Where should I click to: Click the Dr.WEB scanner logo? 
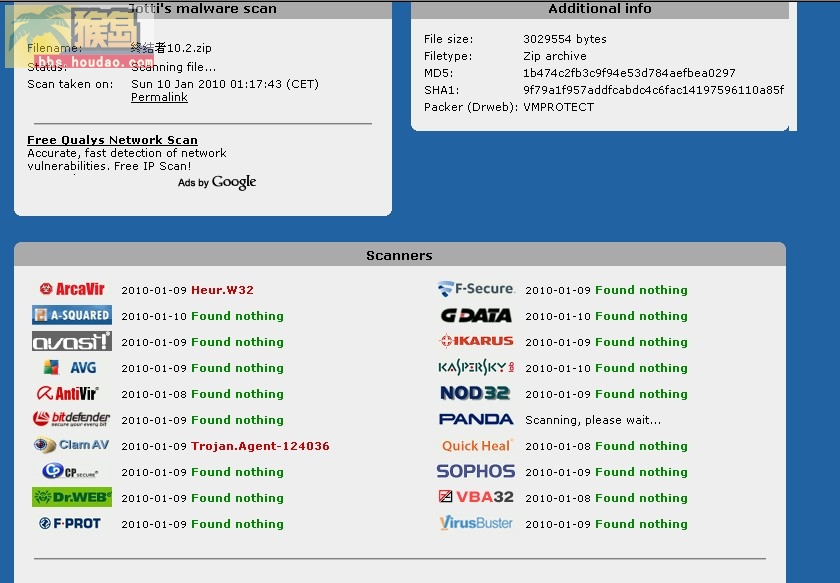click(x=72, y=497)
